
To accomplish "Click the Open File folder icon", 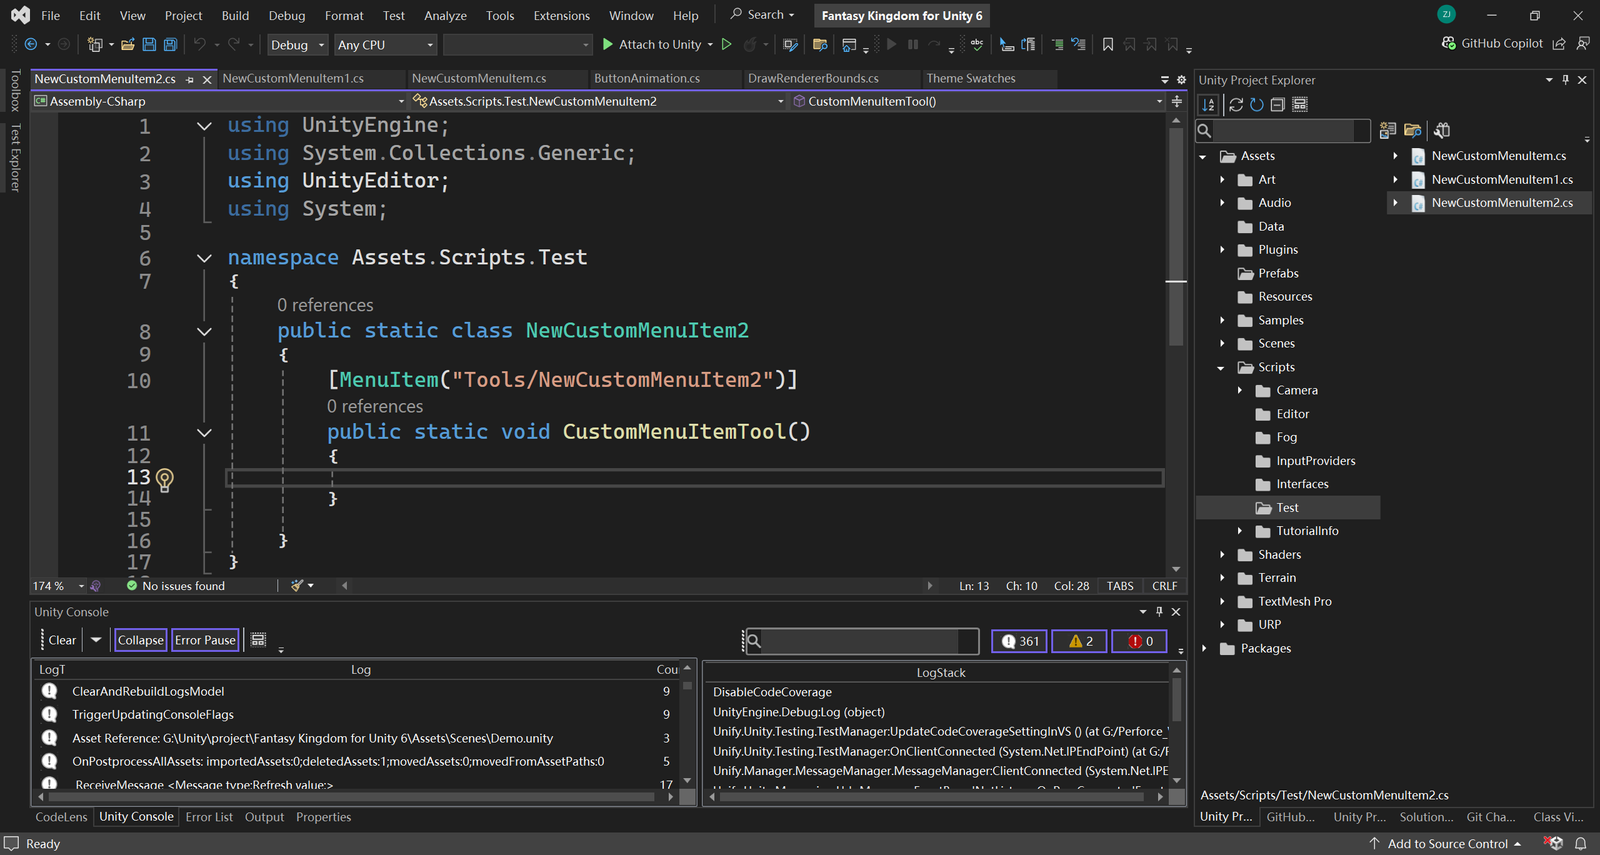I will coord(128,45).
